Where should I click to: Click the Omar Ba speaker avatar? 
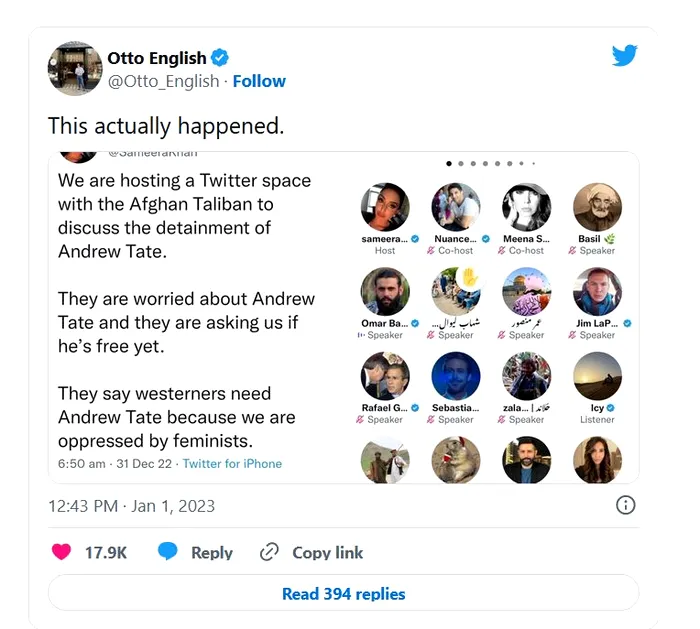click(385, 292)
